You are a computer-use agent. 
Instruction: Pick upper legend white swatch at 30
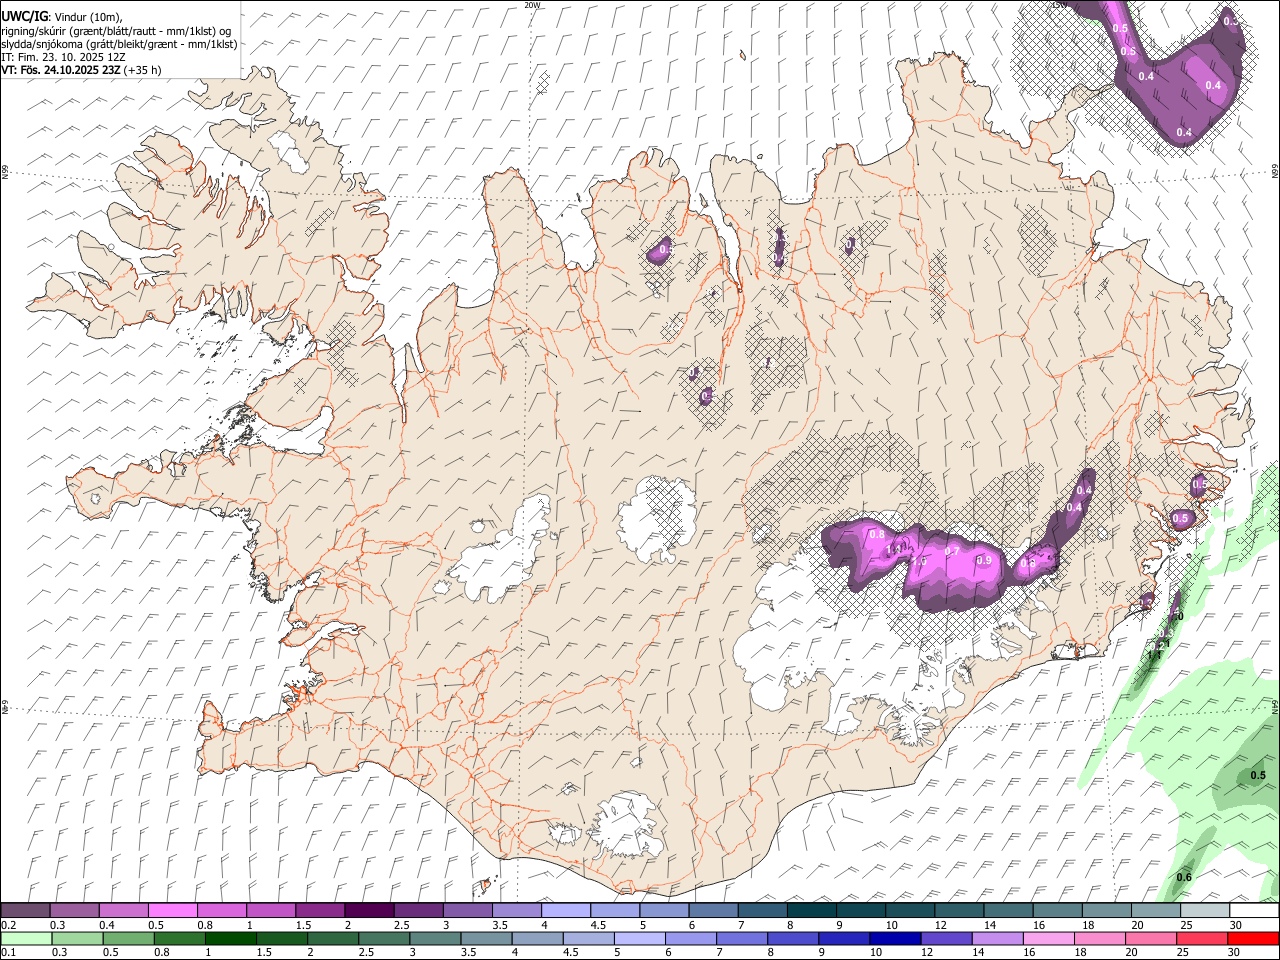coord(1254,911)
